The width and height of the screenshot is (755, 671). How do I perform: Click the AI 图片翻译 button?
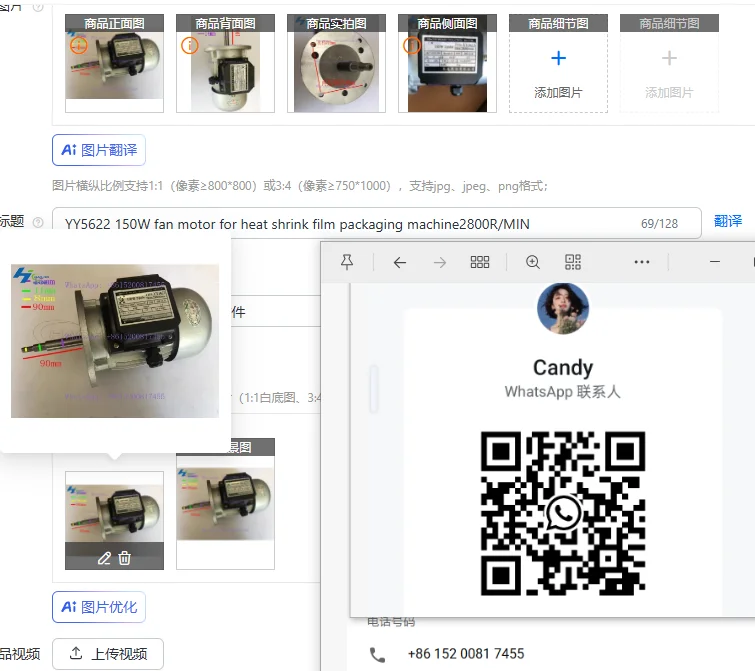(x=99, y=150)
